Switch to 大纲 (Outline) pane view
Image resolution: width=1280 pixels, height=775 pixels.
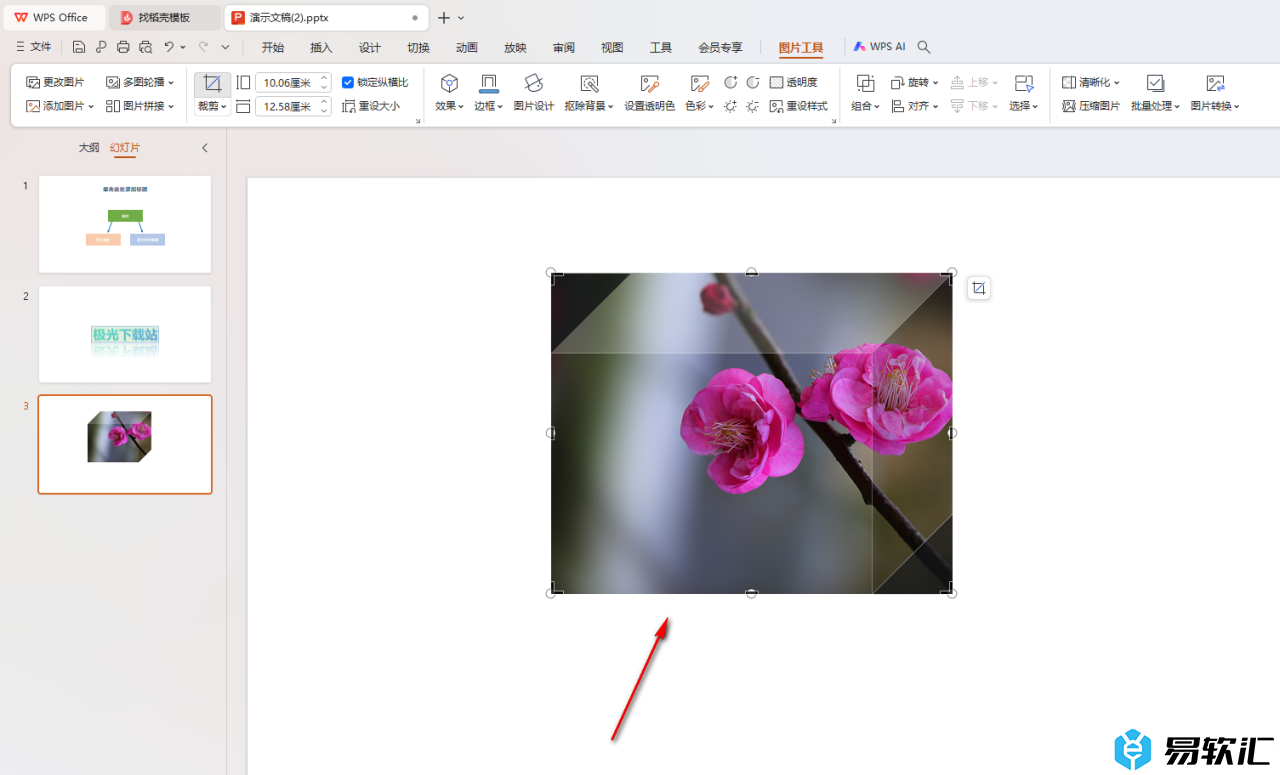89,148
